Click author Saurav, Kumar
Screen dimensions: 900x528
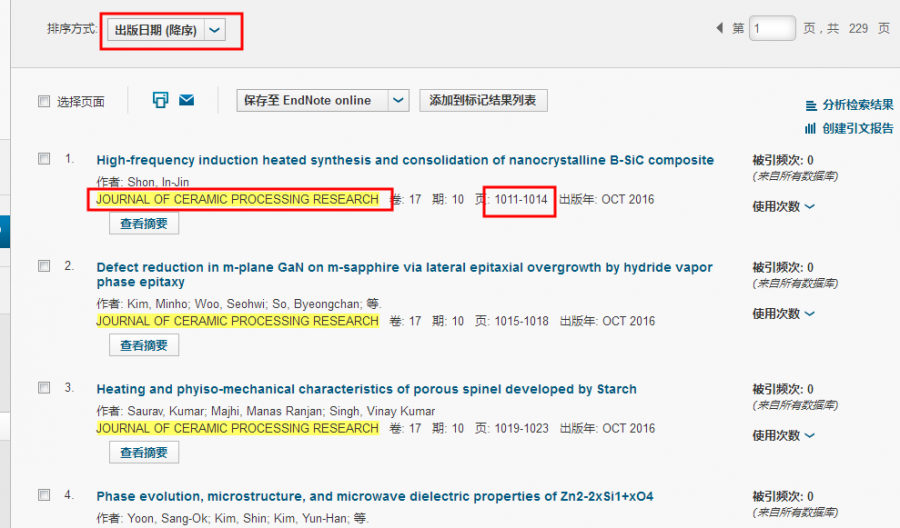pos(165,411)
